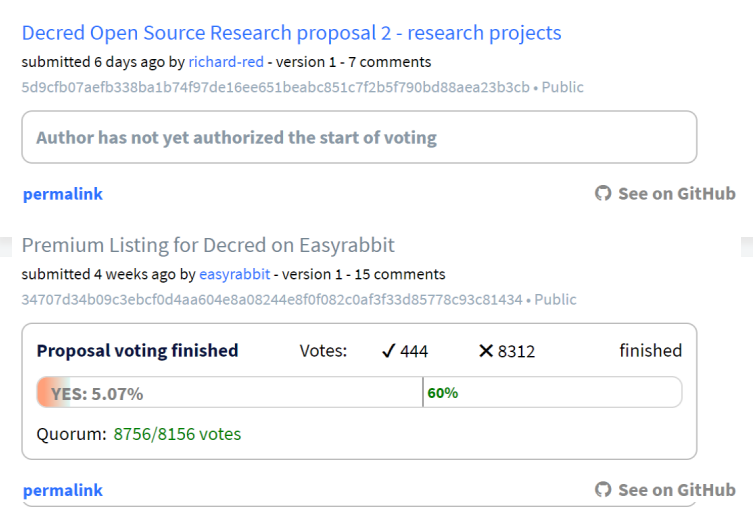Click GitHub icon beside the Easyrabbit proposal
The width and height of the screenshot is (753, 512).
tap(603, 490)
